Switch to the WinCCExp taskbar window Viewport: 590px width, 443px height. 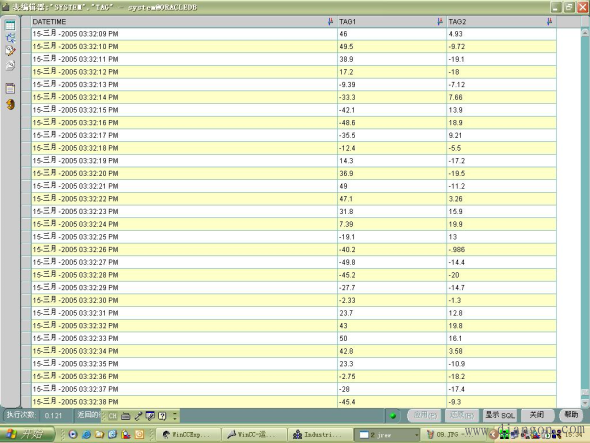pos(188,435)
